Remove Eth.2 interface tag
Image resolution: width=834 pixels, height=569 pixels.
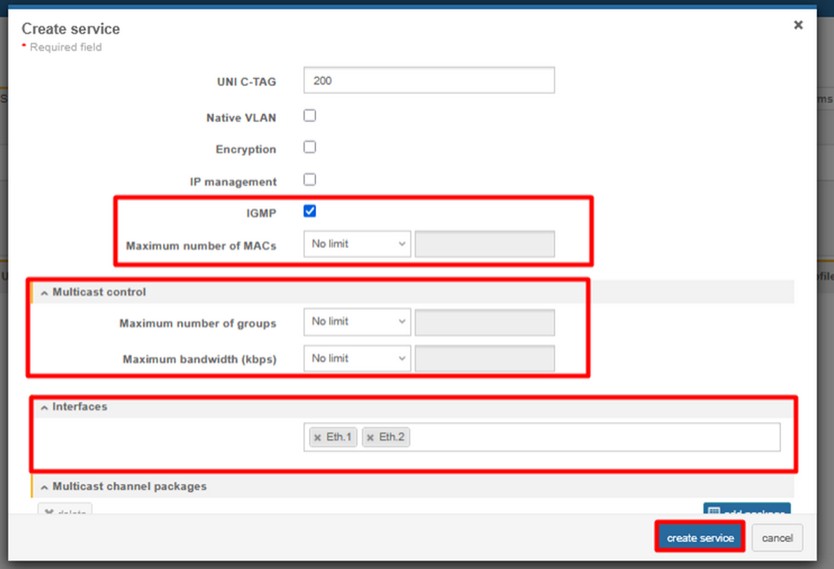coord(370,438)
